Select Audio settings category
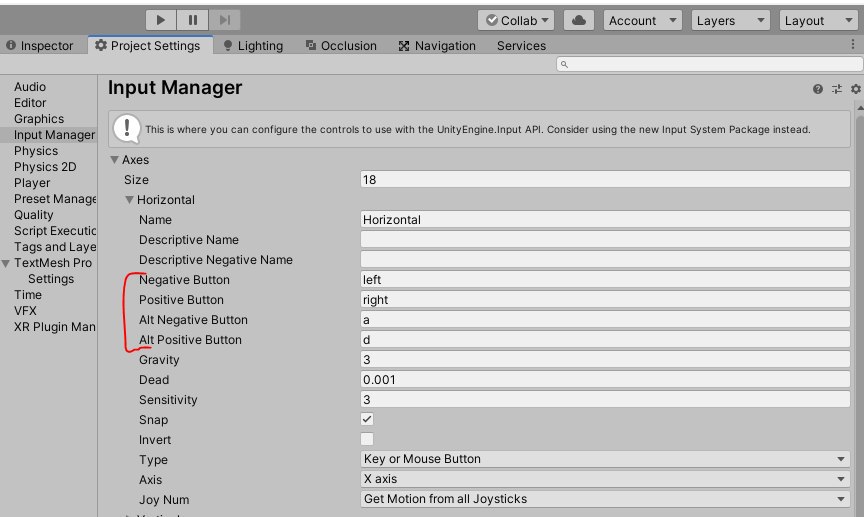The width and height of the screenshot is (864, 517). tap(30, 87)
